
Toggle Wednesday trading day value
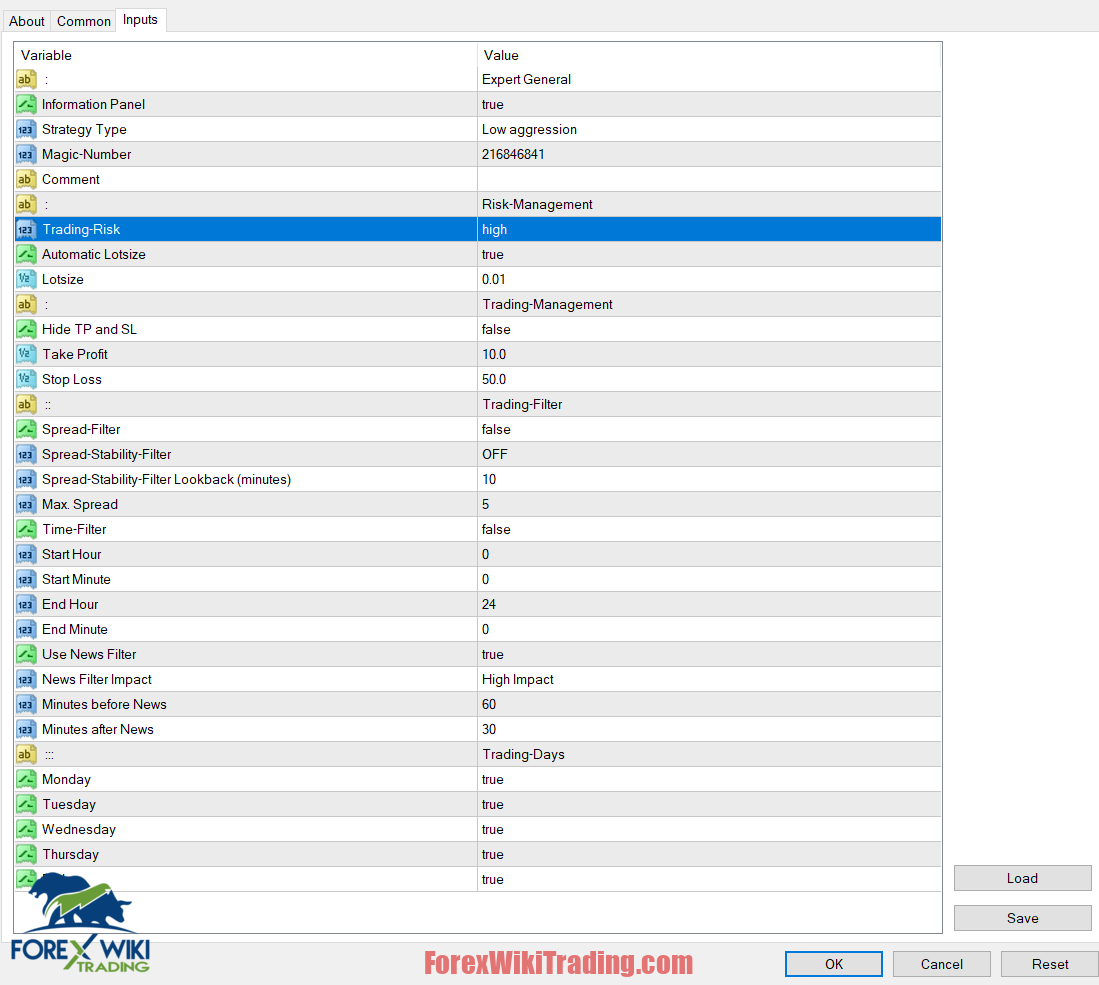(x=709, y=830)
